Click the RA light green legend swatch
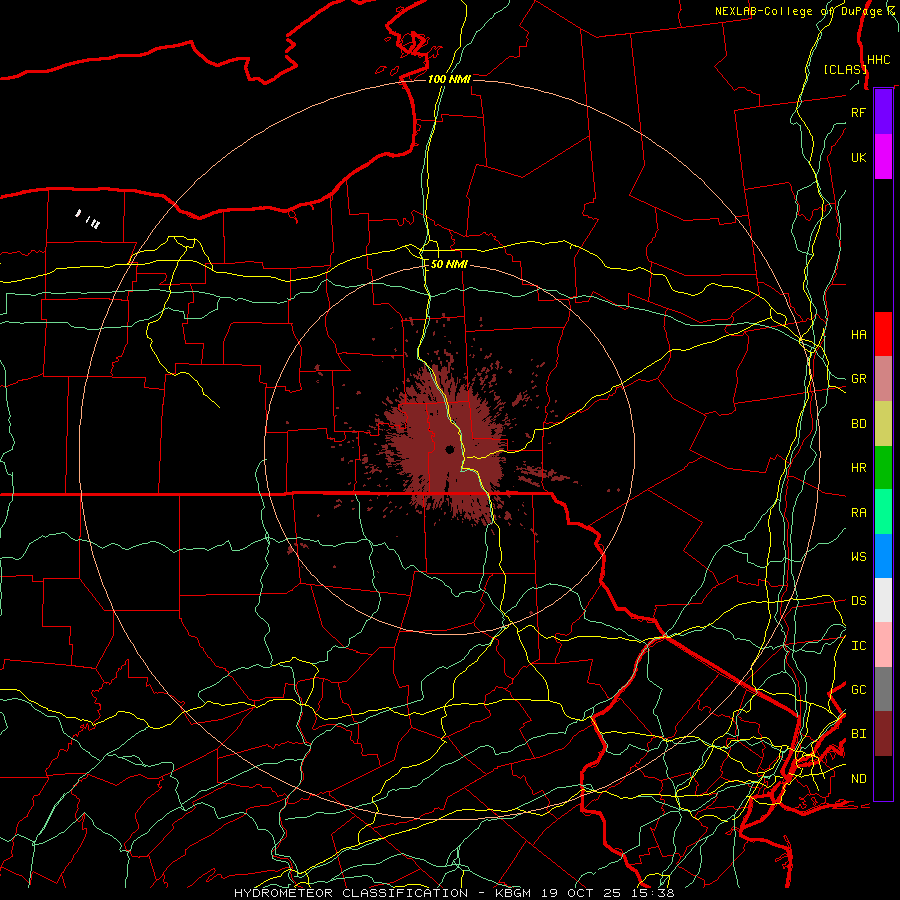 pyautogui.click(x=883, y=512)
